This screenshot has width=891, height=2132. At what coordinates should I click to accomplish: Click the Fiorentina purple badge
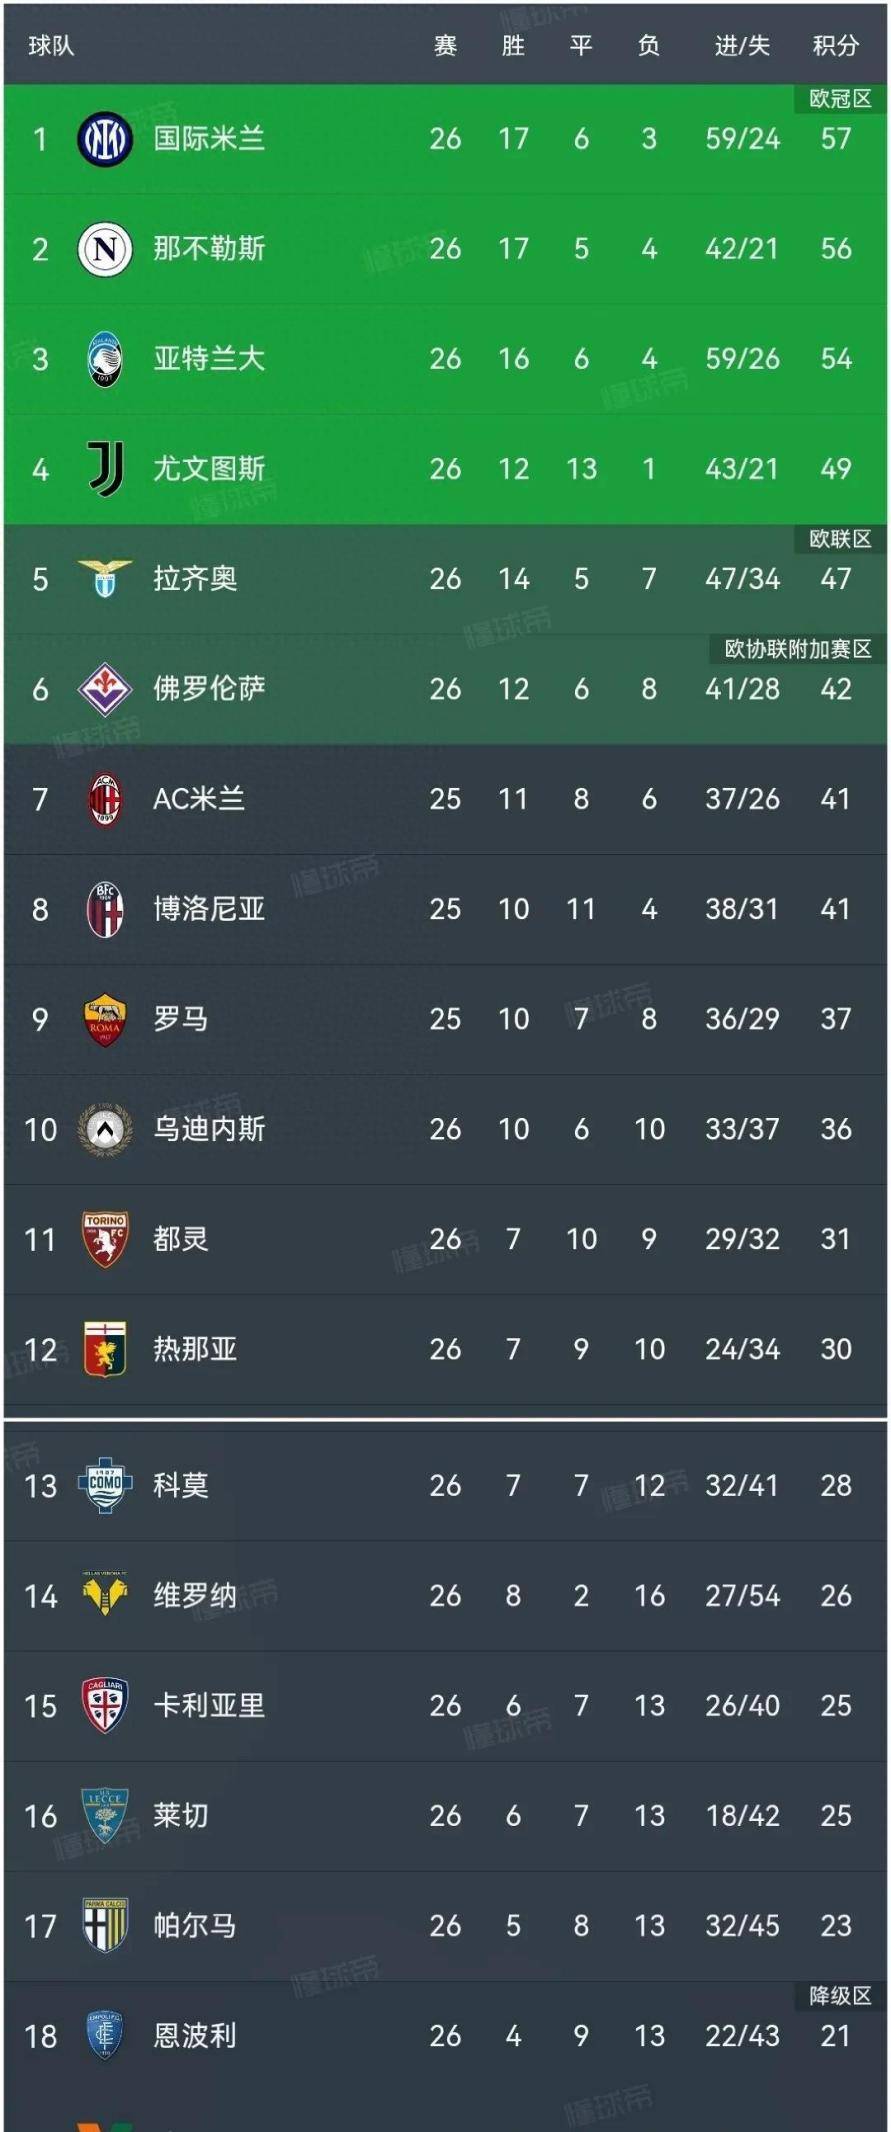tap(105, 689)
